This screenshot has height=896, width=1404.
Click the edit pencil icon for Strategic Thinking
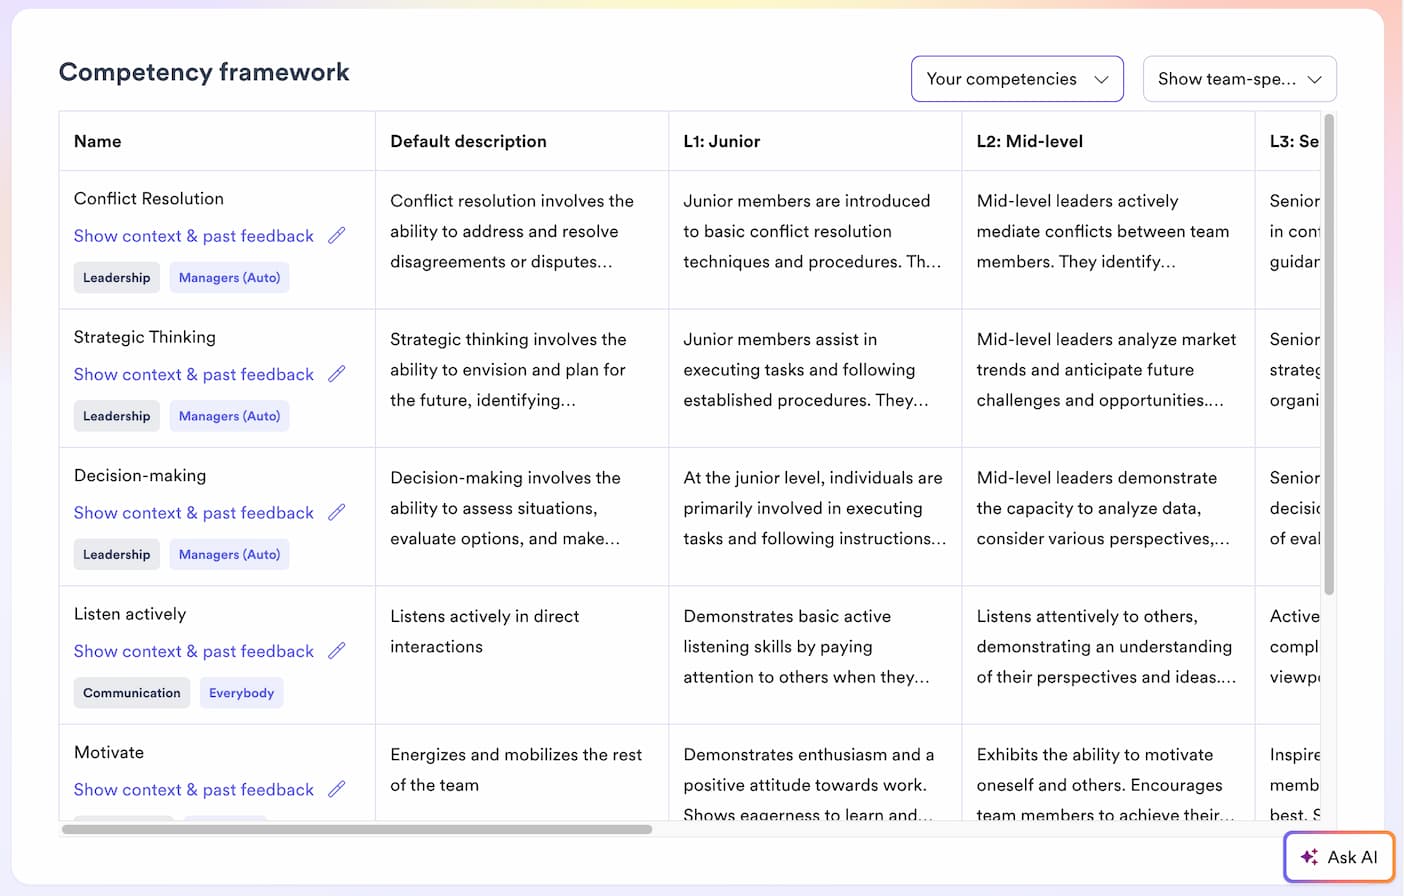point(336,374)
